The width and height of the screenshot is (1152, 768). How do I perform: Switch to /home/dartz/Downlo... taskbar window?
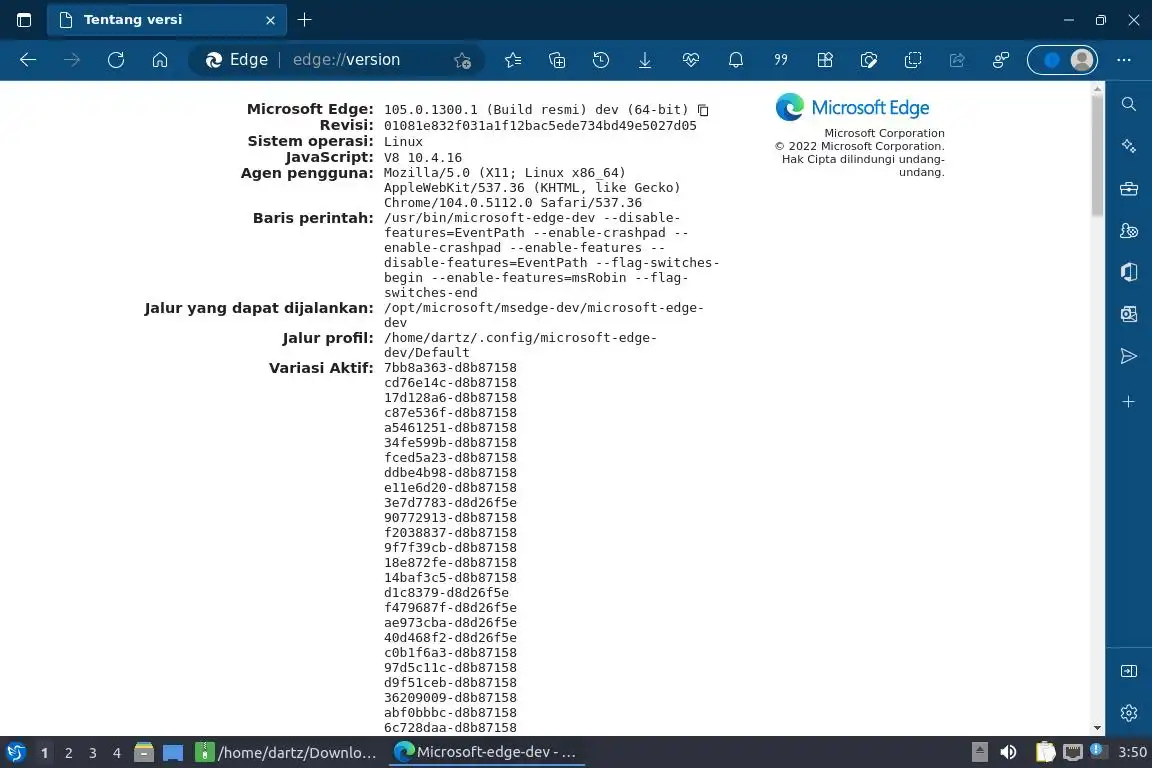(x=287, y=753)
